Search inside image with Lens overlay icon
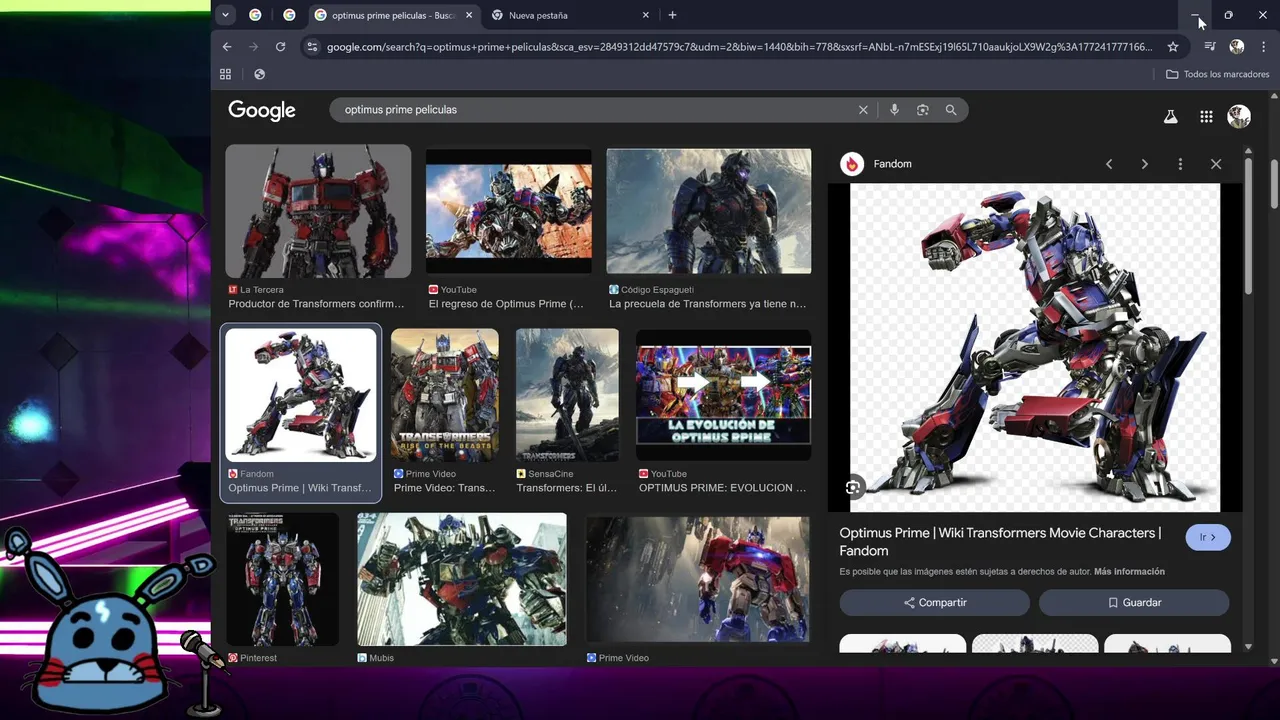The image size is (1280, 720). (x=852, y=487)
